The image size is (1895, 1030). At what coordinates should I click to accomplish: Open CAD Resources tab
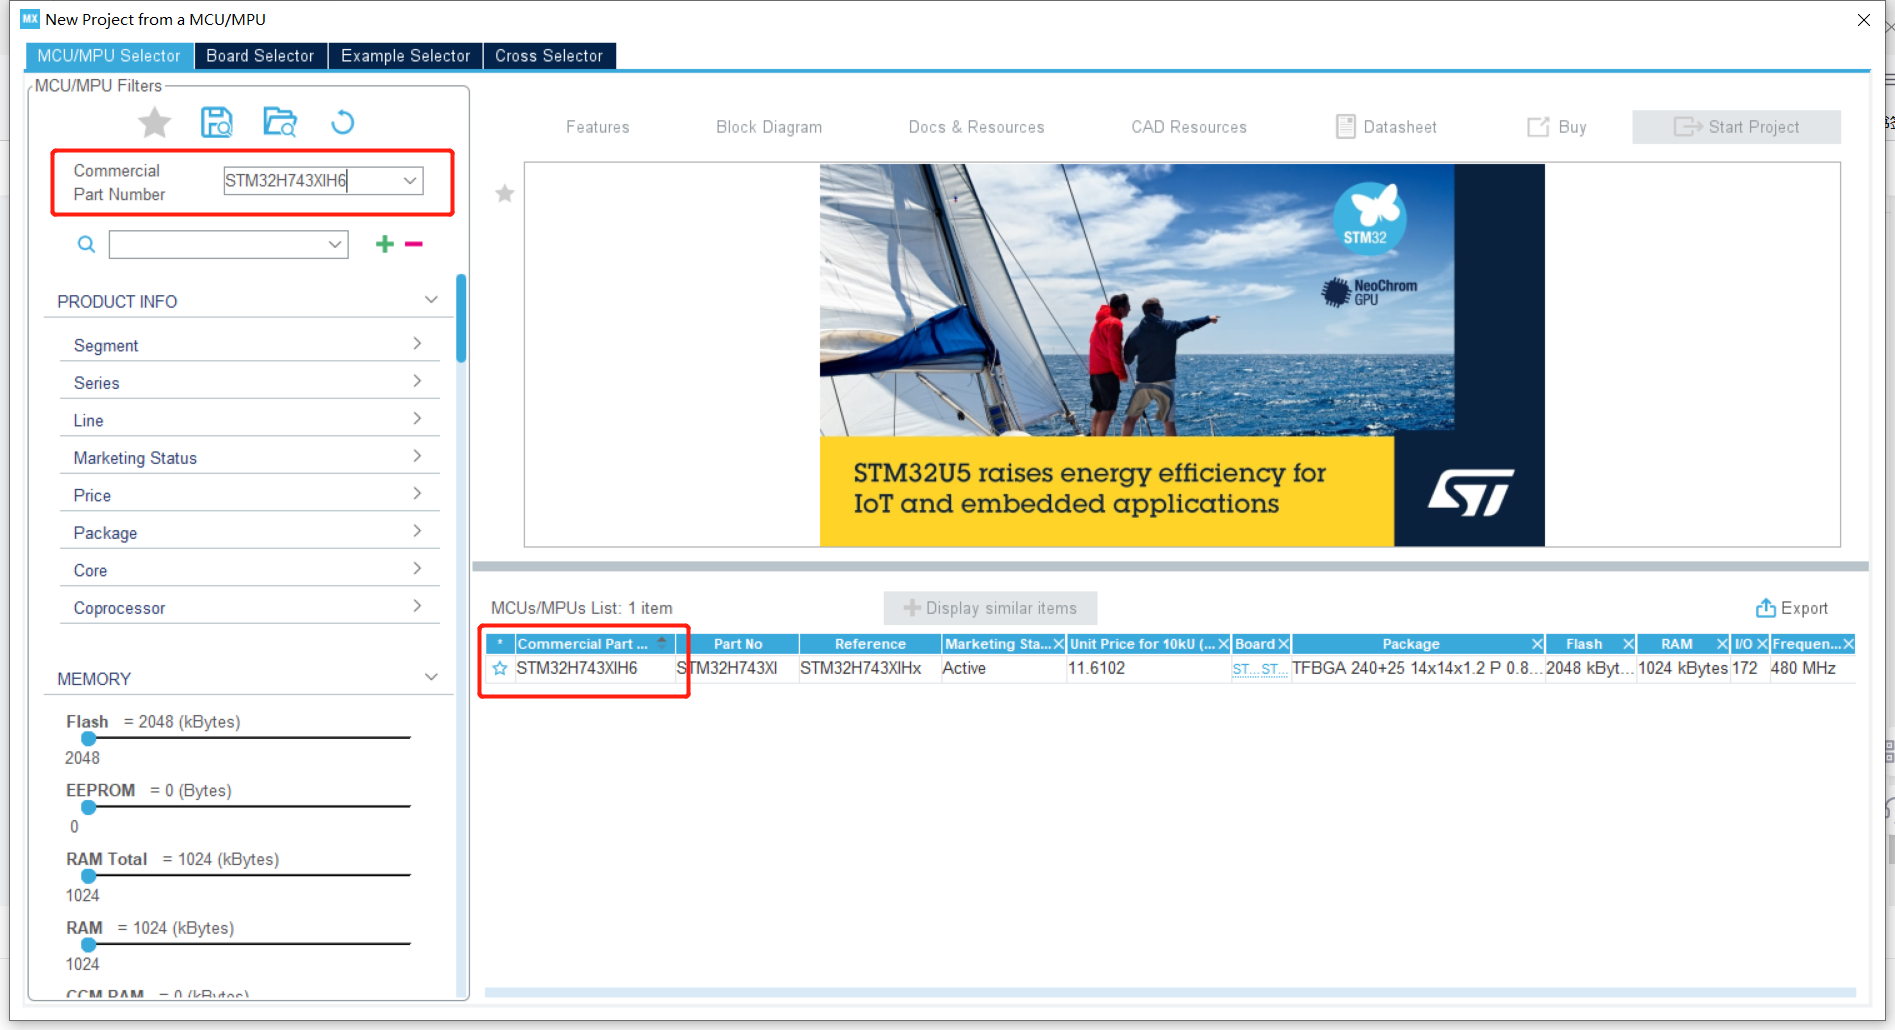[x=1189, y=127]
